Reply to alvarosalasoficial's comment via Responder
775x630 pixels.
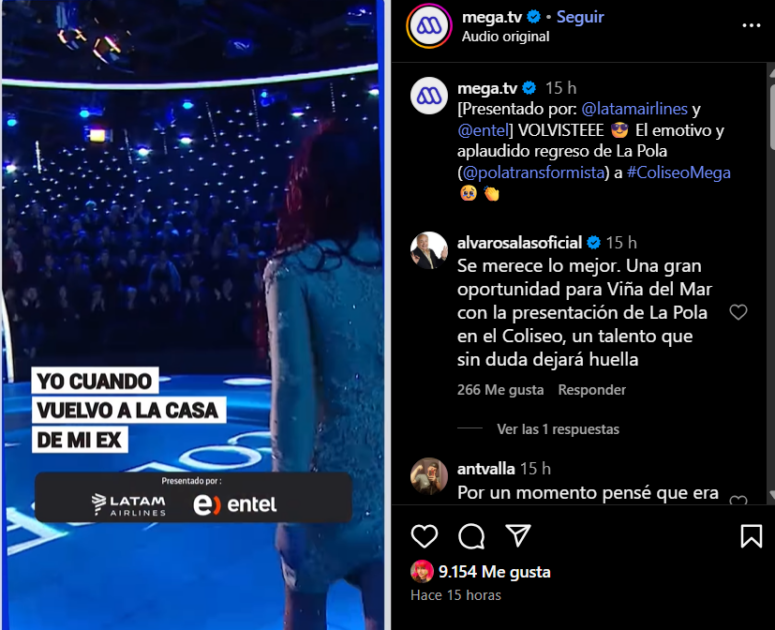(x=592, y=390)
